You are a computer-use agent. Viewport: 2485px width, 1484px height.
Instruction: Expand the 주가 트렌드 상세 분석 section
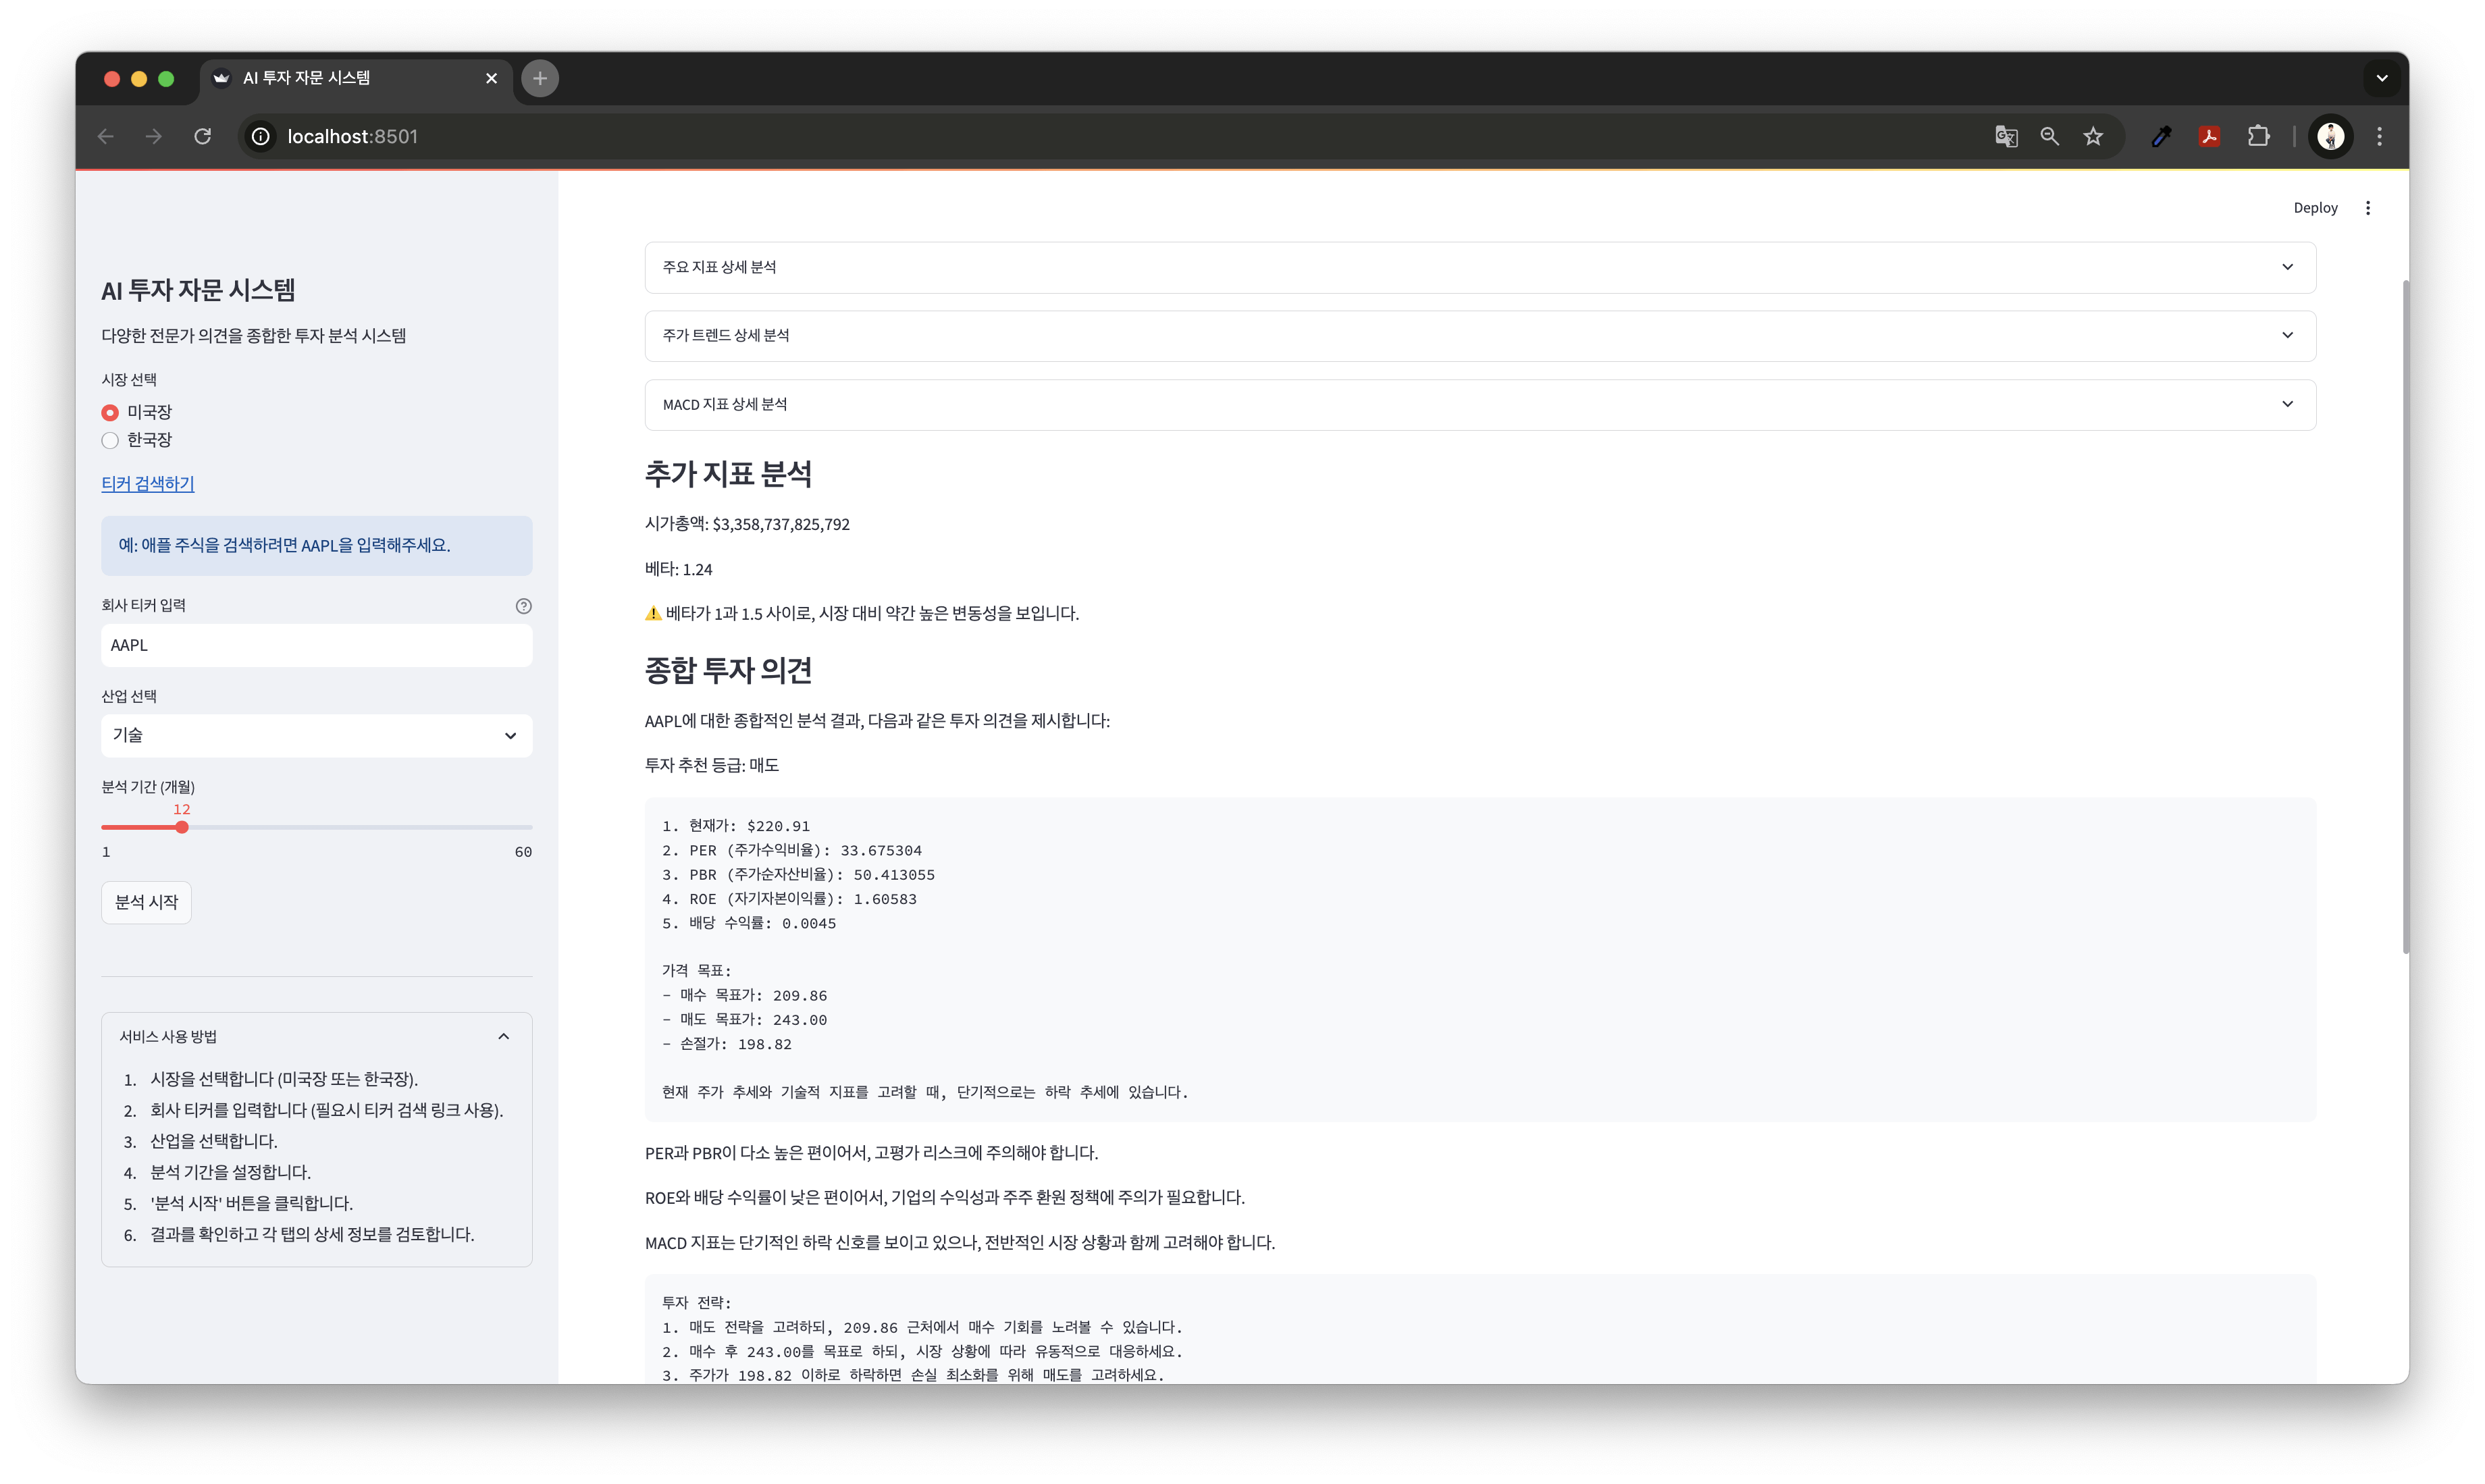tap(1479, 335)
